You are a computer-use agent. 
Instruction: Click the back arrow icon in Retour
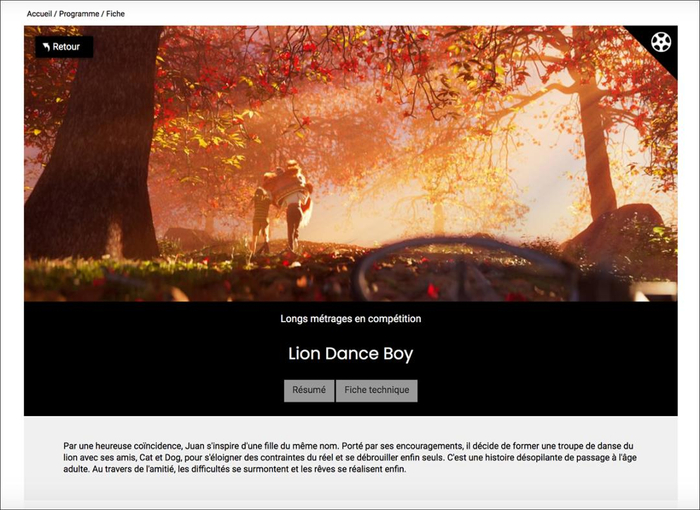pos(46,47)
